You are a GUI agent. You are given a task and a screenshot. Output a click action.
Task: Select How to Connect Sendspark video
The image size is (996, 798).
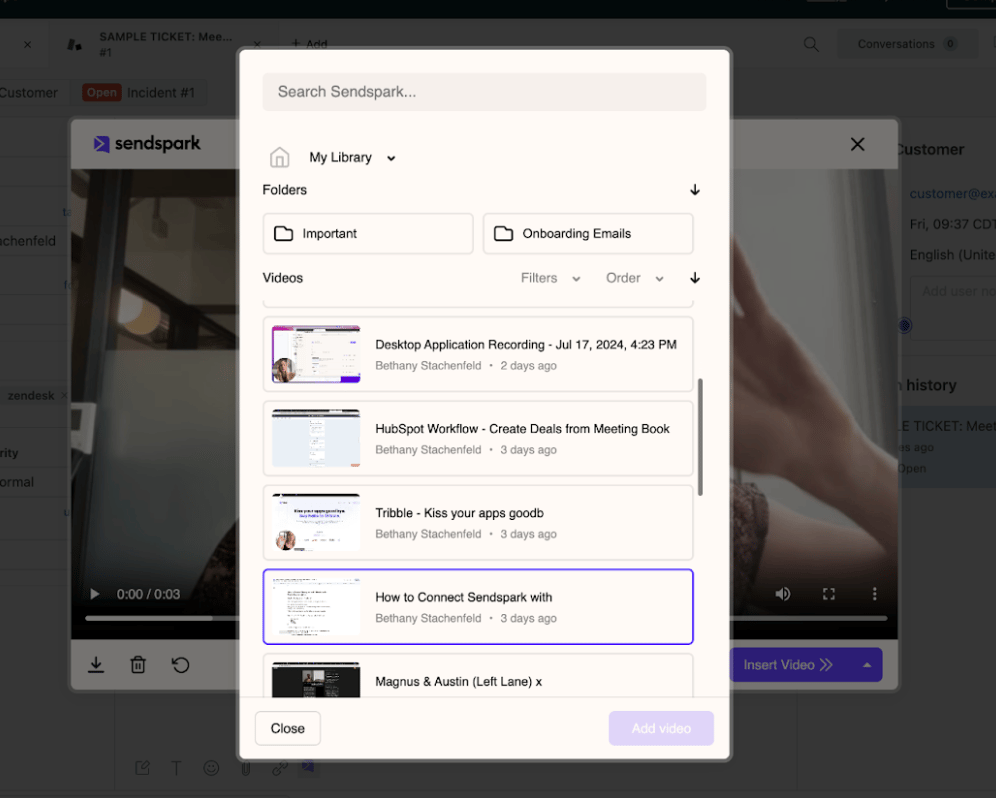tap(478, 607)
